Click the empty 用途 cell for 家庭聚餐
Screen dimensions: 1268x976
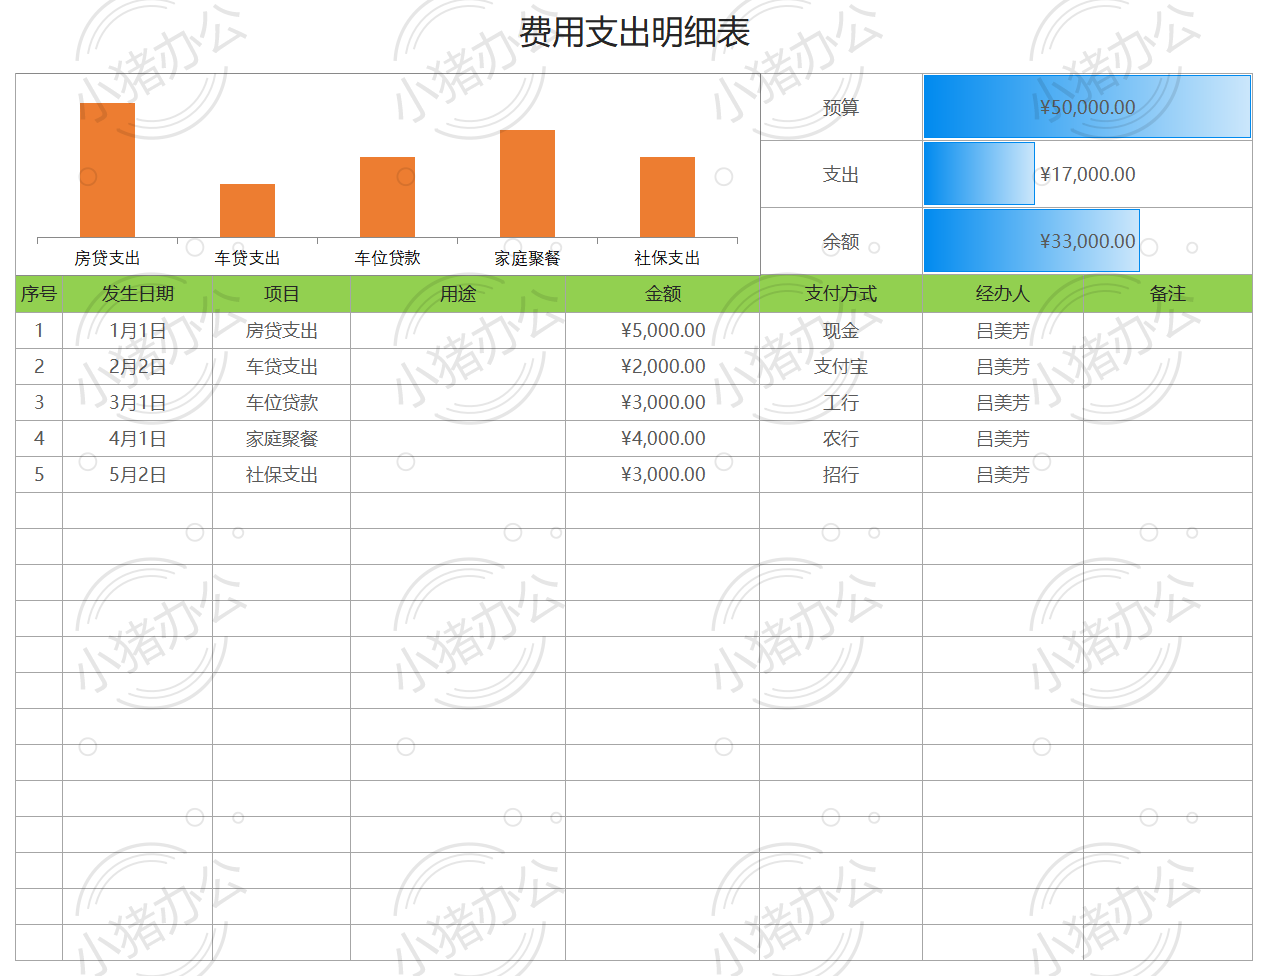click(x=458, y=439)
